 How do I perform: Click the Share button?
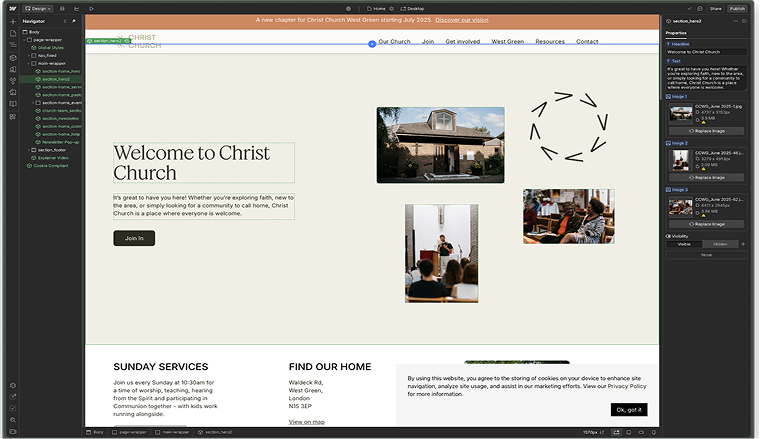point(715,8)
